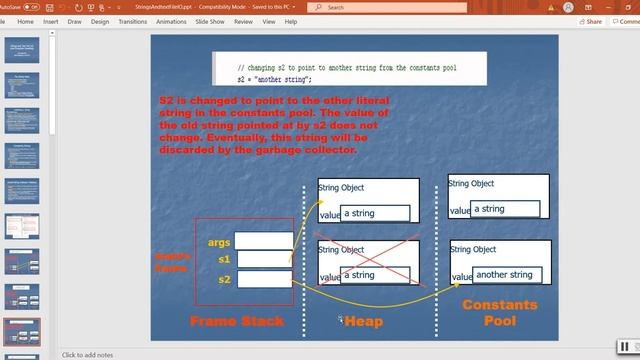Screen dimensions: 640x360
Task: Select the 's1' label on the slide
Action: point(224,259)
